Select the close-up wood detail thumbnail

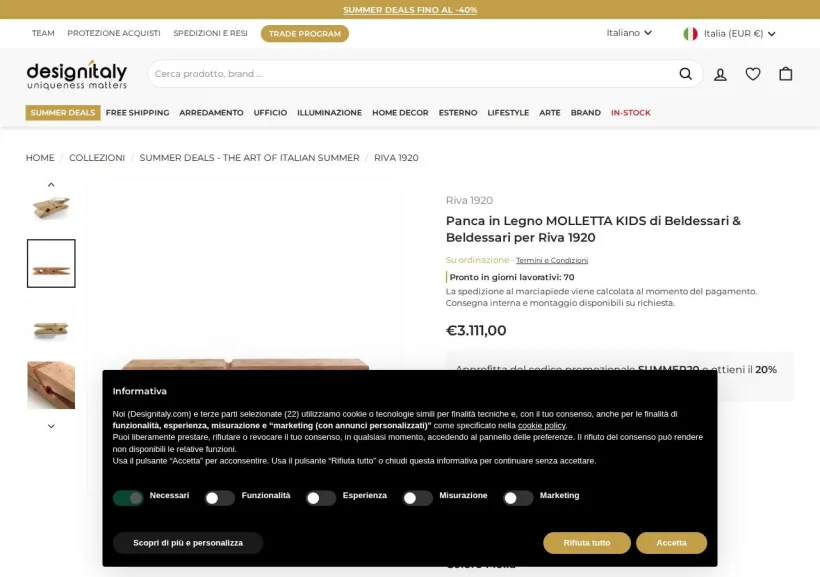51,385
